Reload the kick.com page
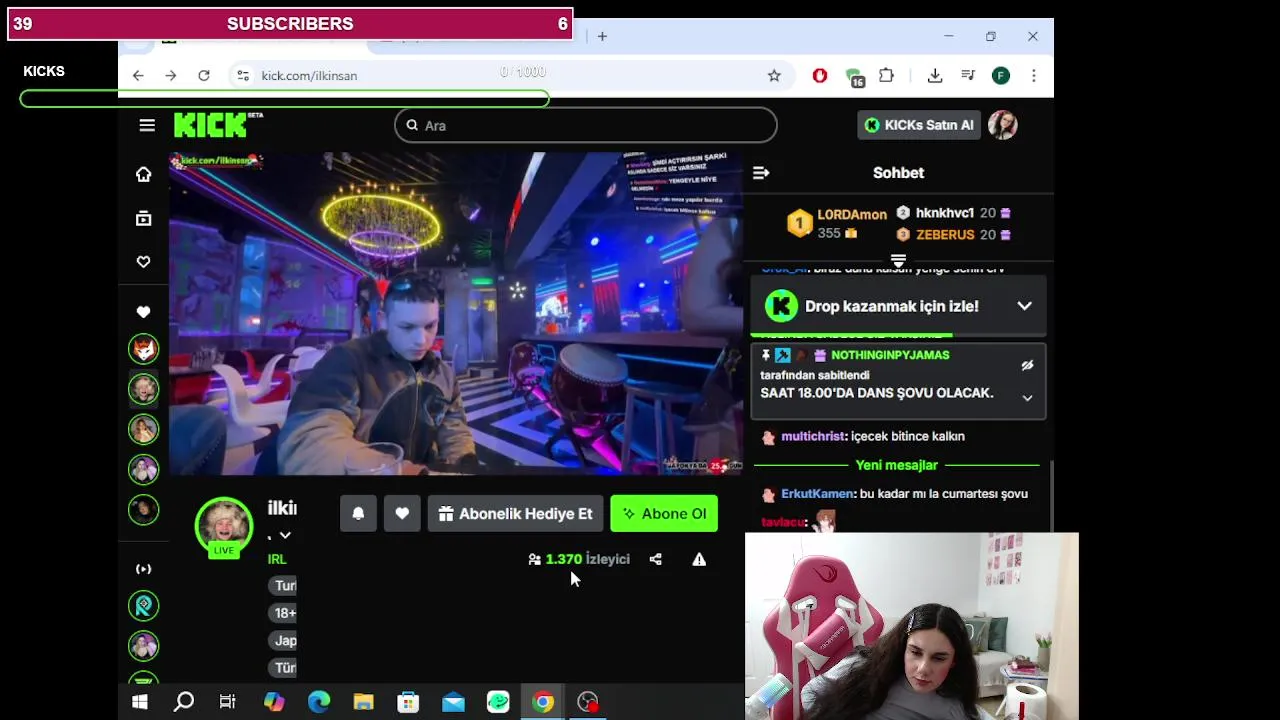Viewport: 1280px width, 720px height. pyautogui.click(x=204, y=76)
